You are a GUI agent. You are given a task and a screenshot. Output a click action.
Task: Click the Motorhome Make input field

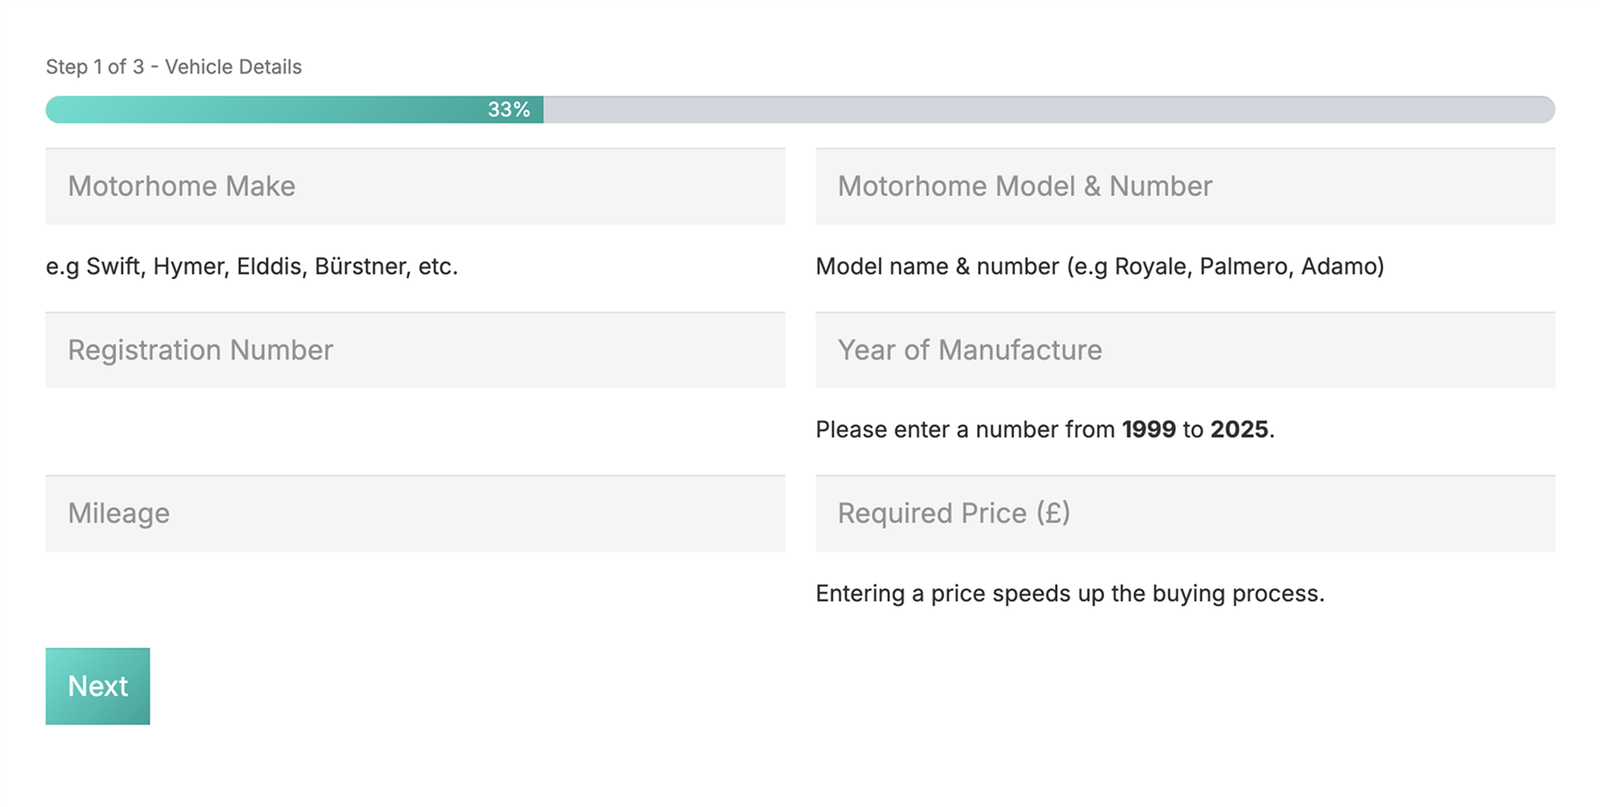click(415, 187)
